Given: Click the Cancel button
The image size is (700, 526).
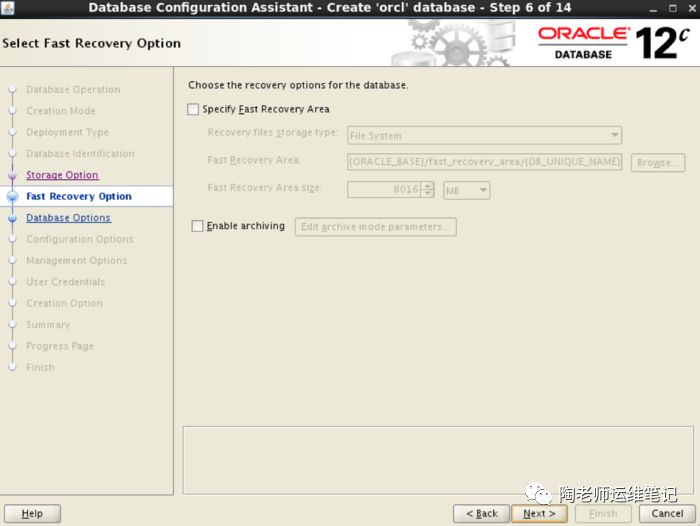Looking at the screenshot, I should pyautogui.click(x=667, y=513).
